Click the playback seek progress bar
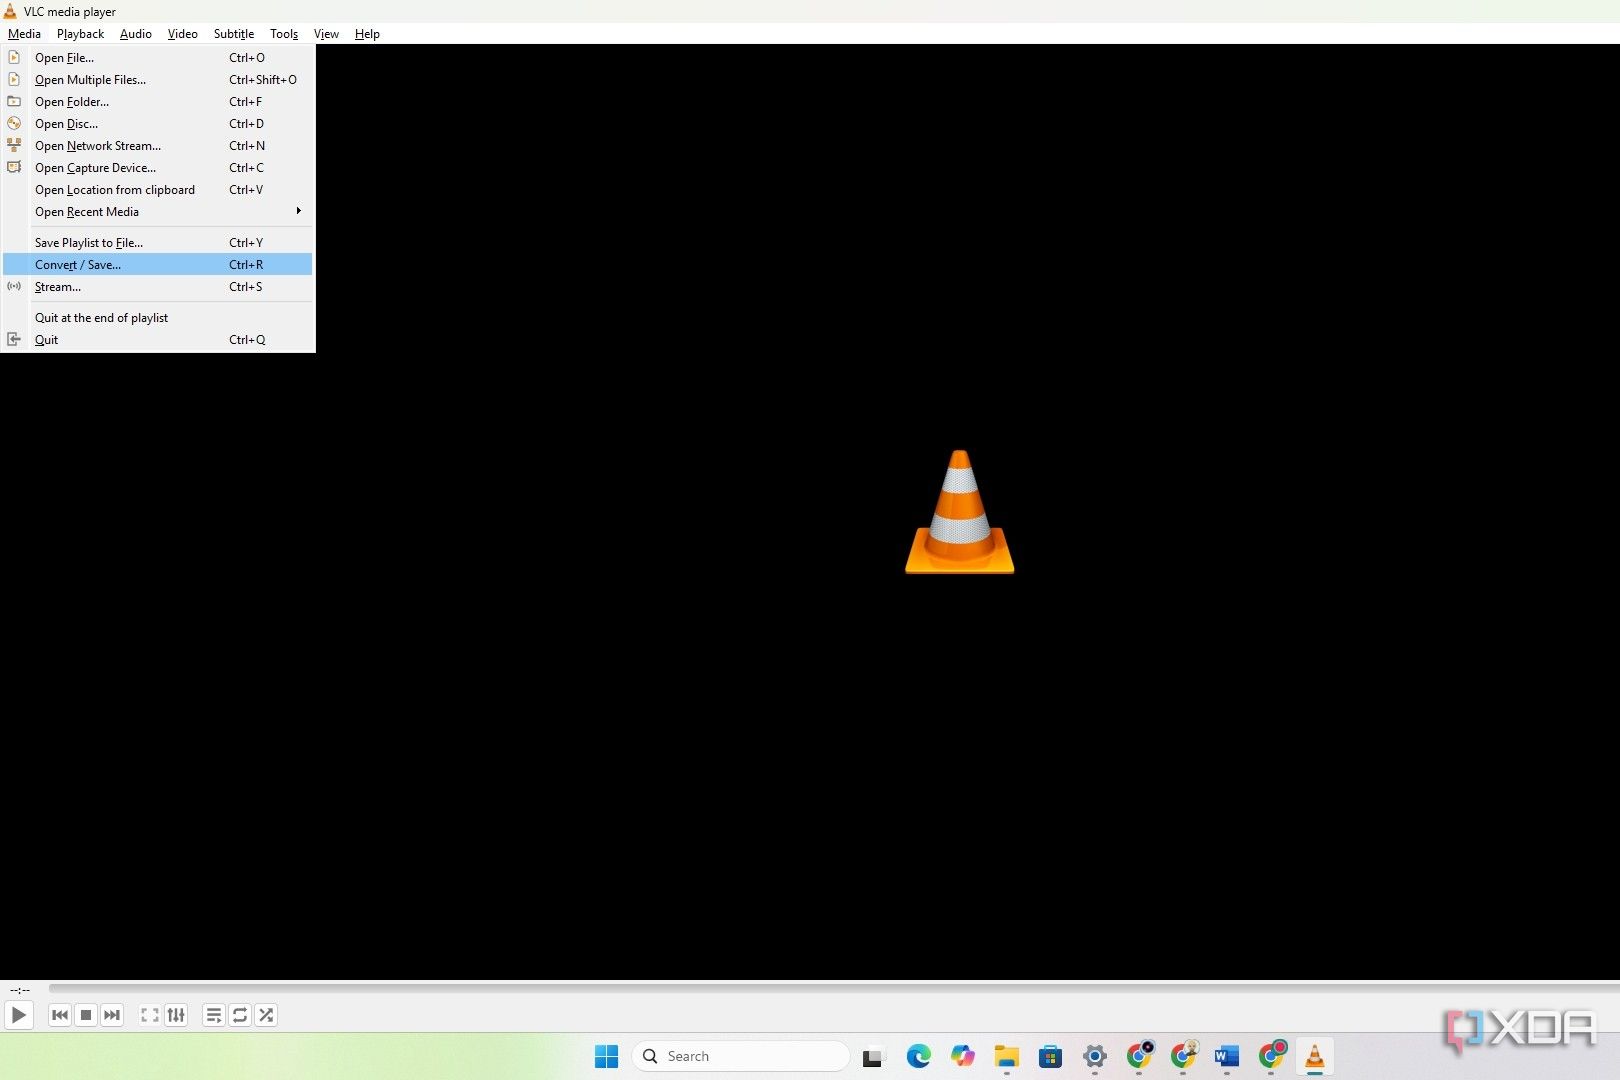The width and height of the screenshot is (1620, 1080). [x=833, y=989]
